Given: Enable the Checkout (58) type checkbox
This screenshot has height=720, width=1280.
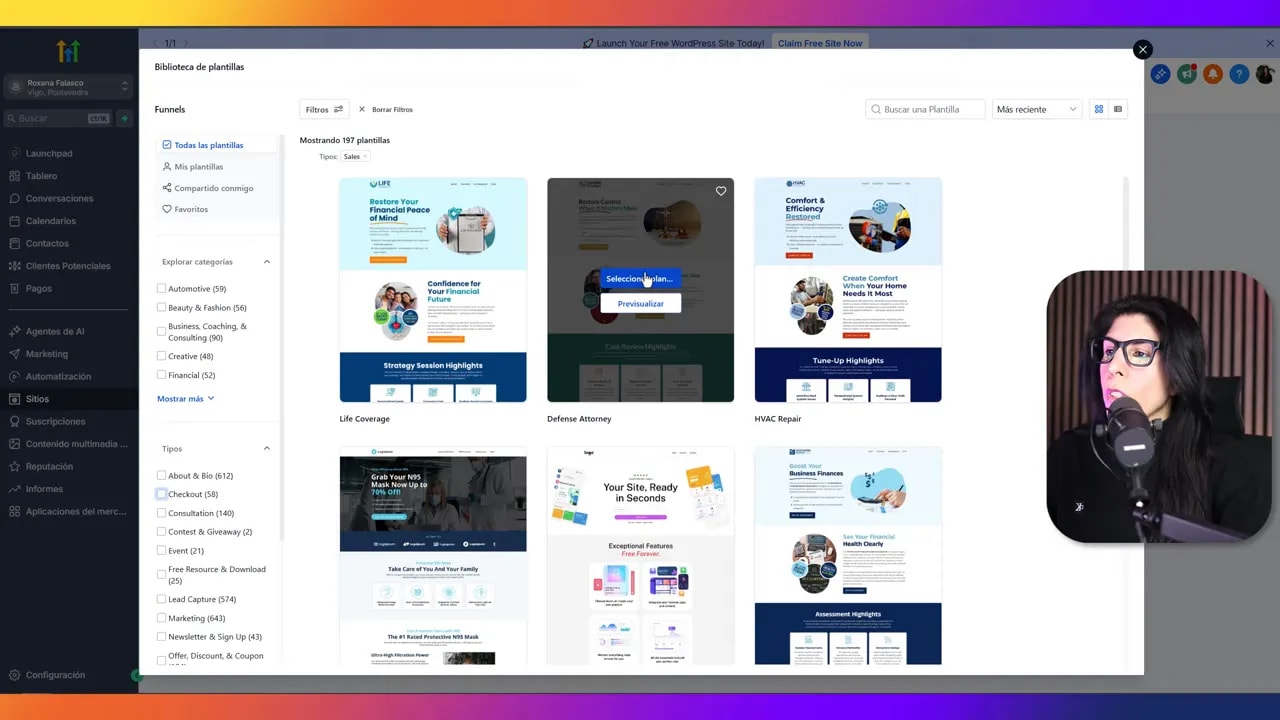Looking at the screenshot, I should (x=161, y=494).
